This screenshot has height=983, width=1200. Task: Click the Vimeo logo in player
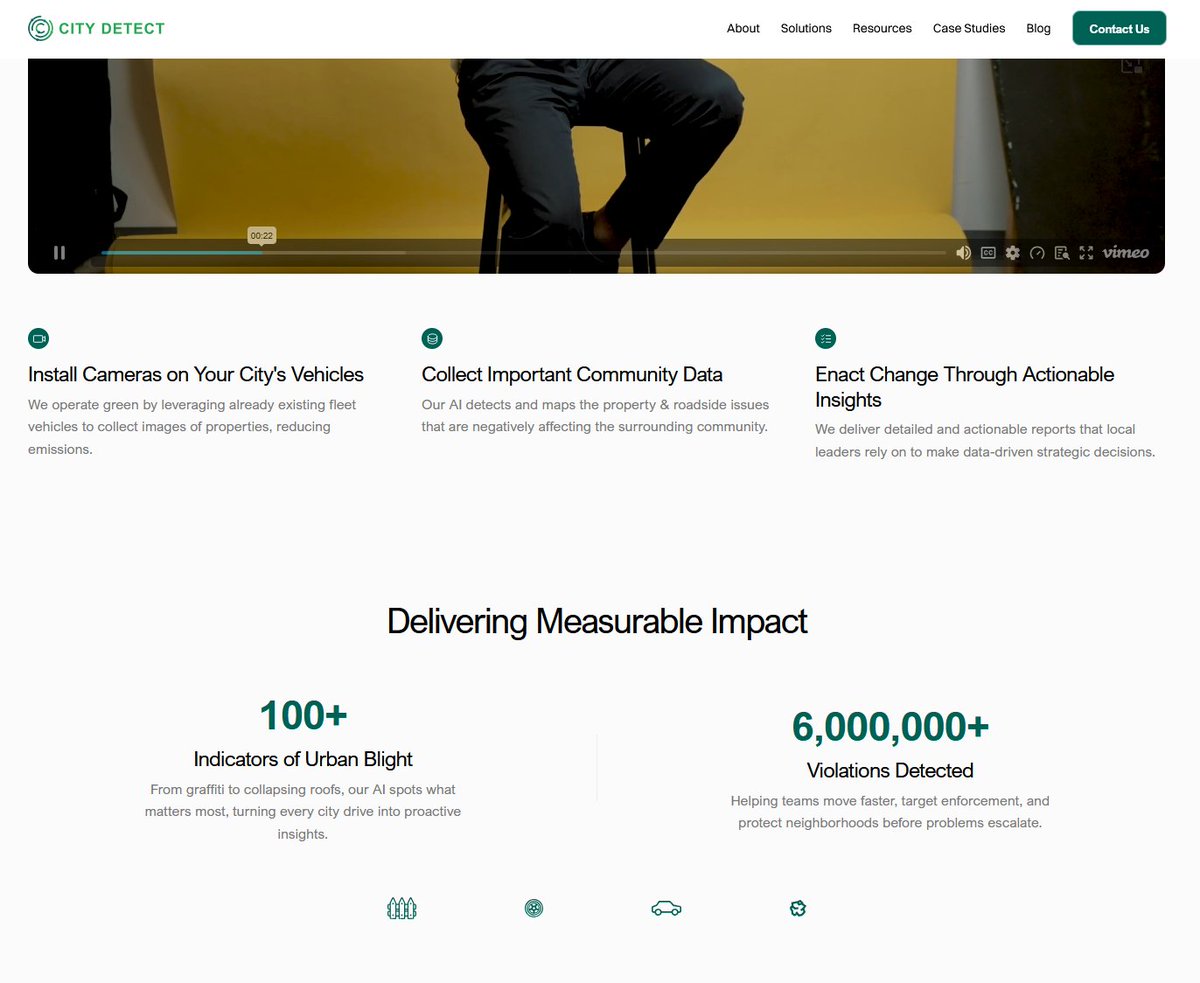pyautogui.click(x=1126, y=253)
